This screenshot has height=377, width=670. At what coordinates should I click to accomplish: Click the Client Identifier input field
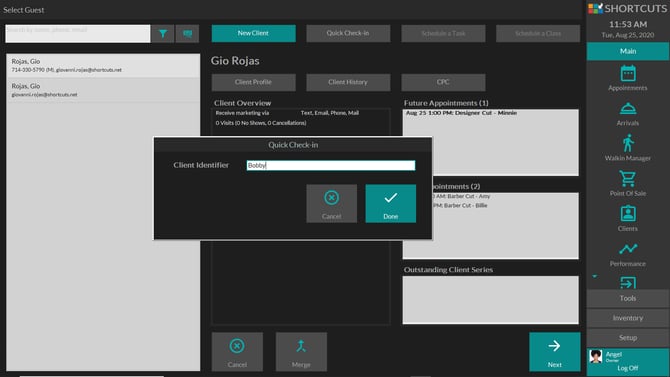pyautogui.click(x=331, y=165)
